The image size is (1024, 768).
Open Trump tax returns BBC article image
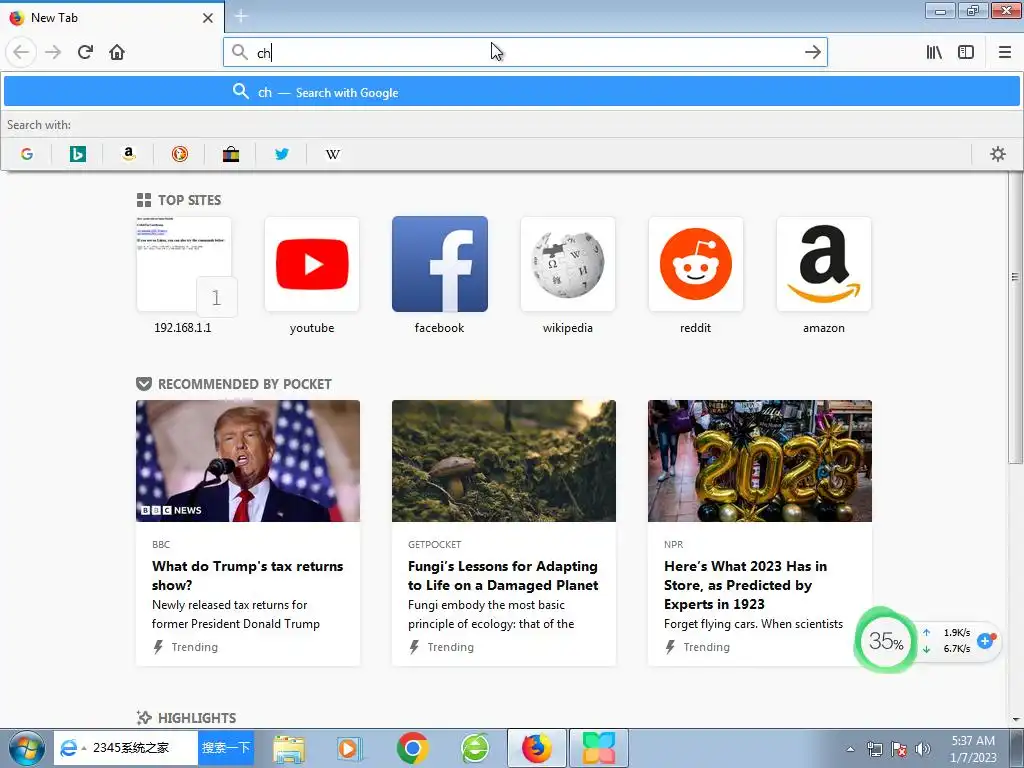coord(248,460)
